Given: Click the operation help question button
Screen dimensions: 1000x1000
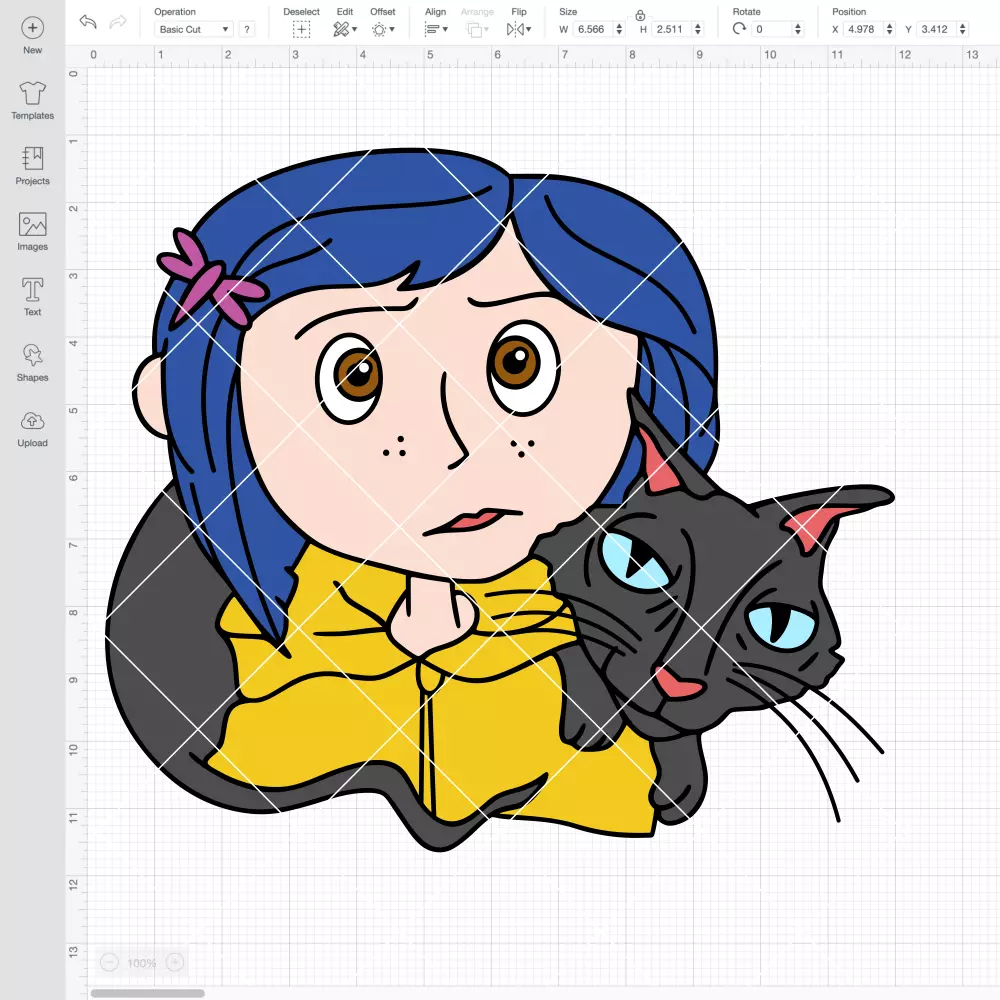Looking at the screenshot, I should [x=247, y=29].
